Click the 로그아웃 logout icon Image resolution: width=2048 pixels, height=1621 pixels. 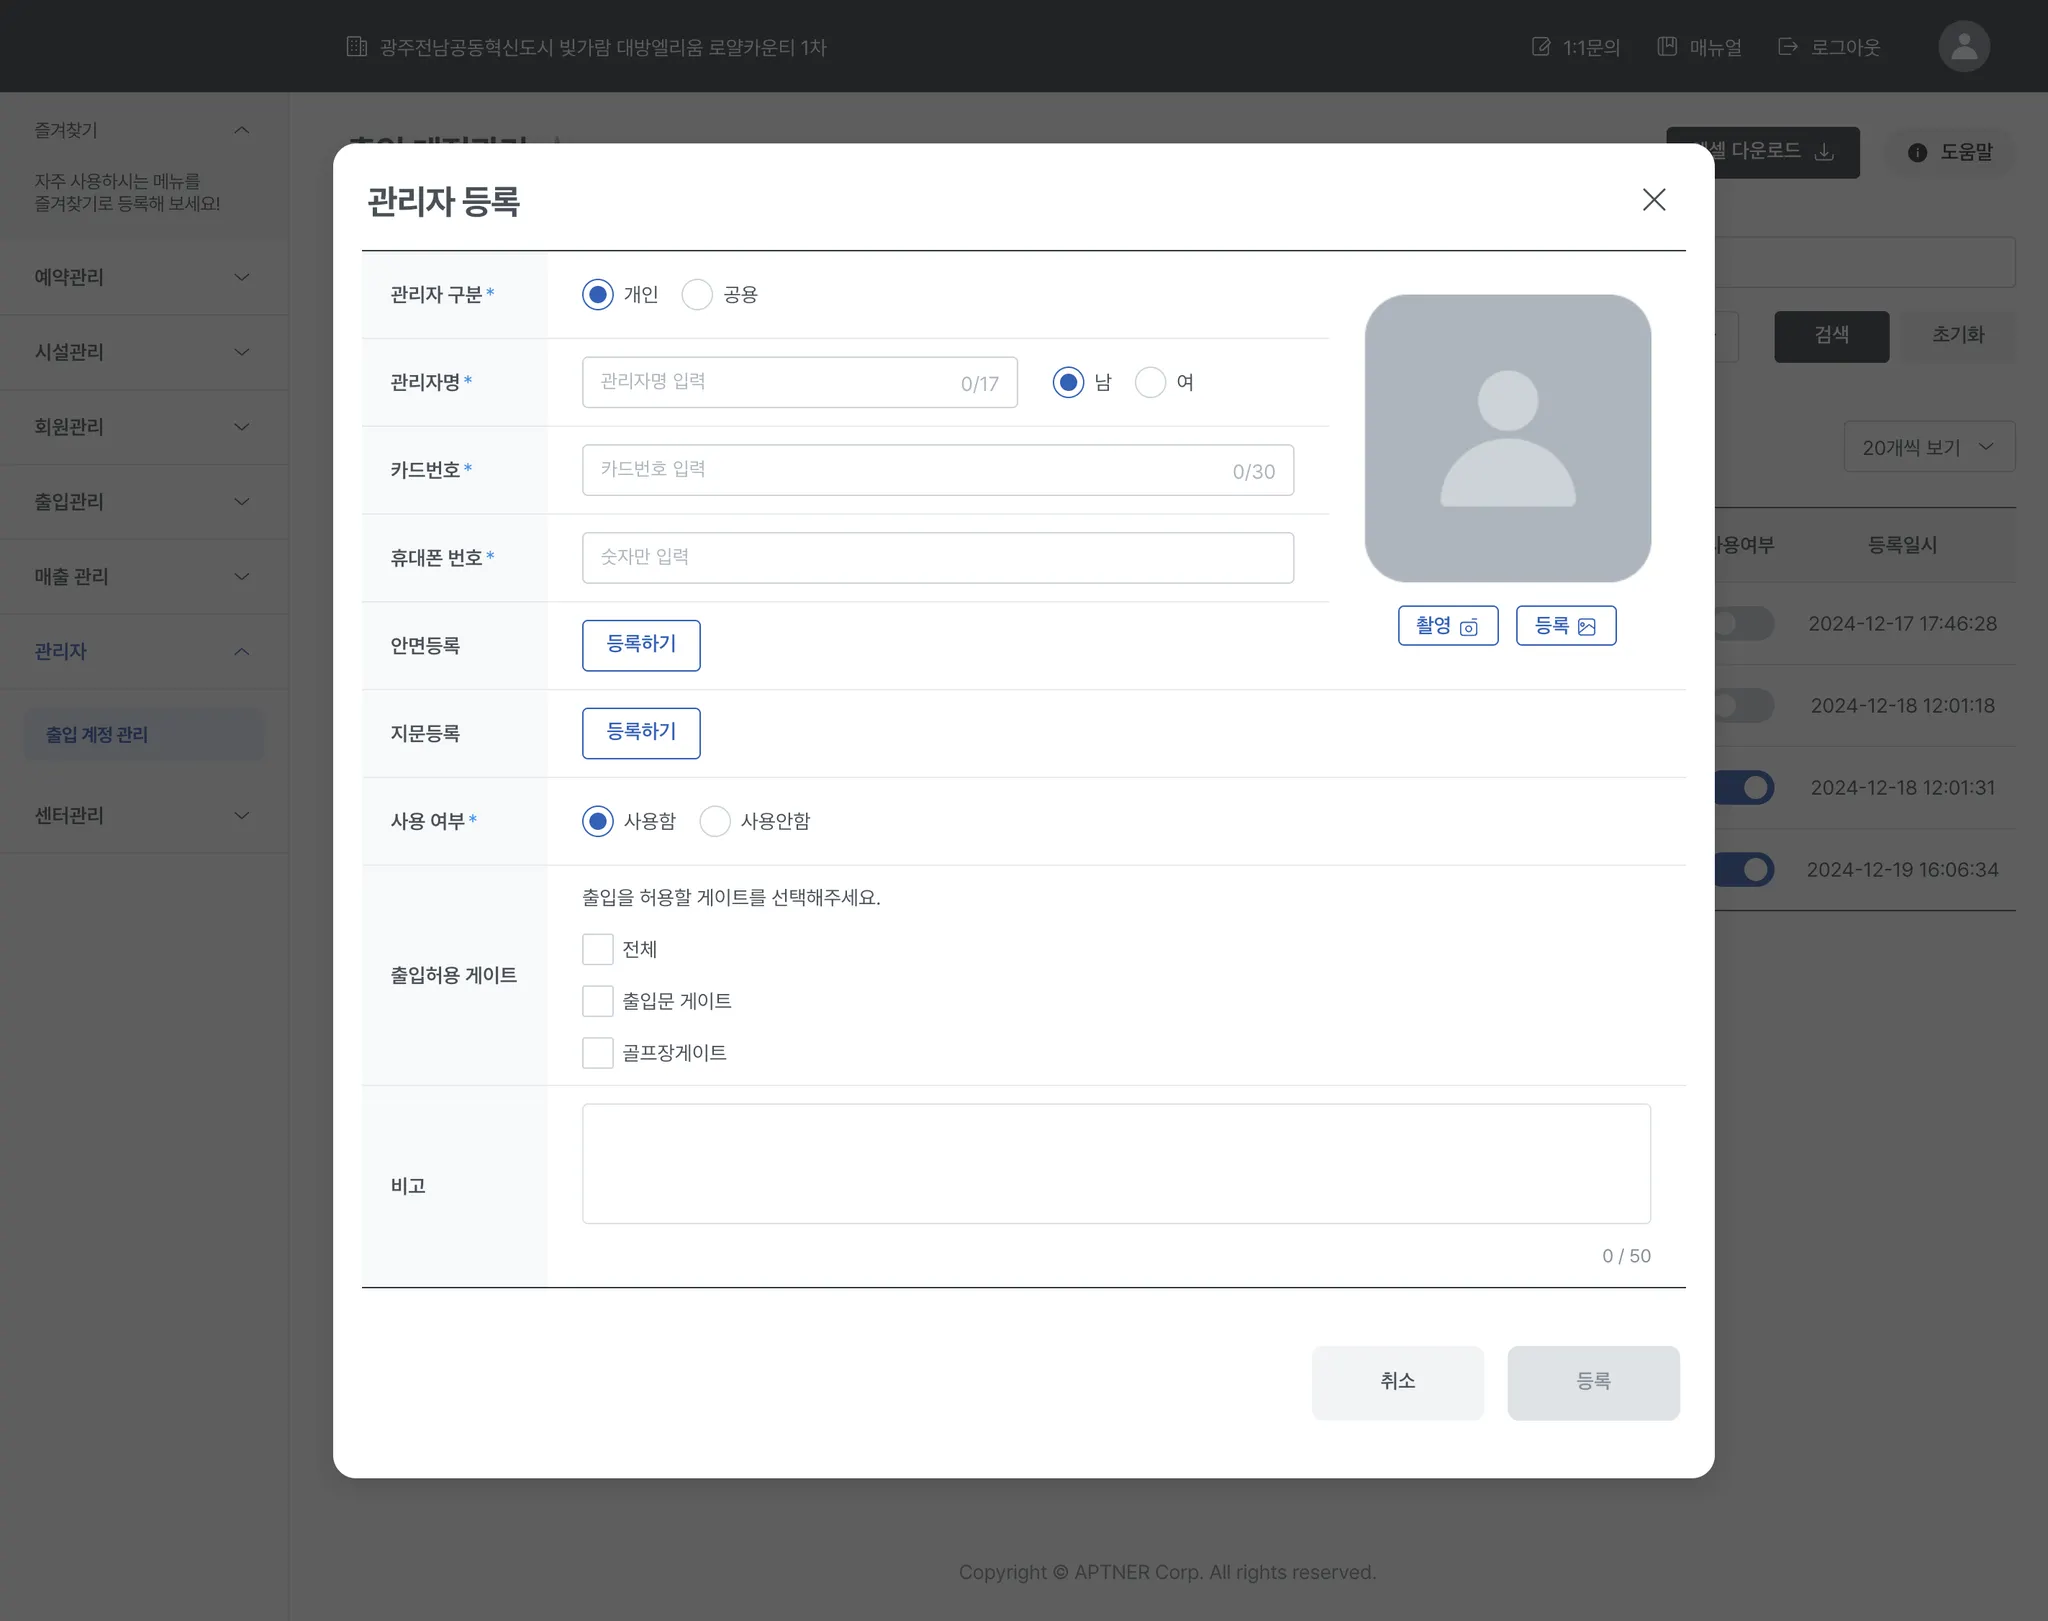(x=1788, y=47)
